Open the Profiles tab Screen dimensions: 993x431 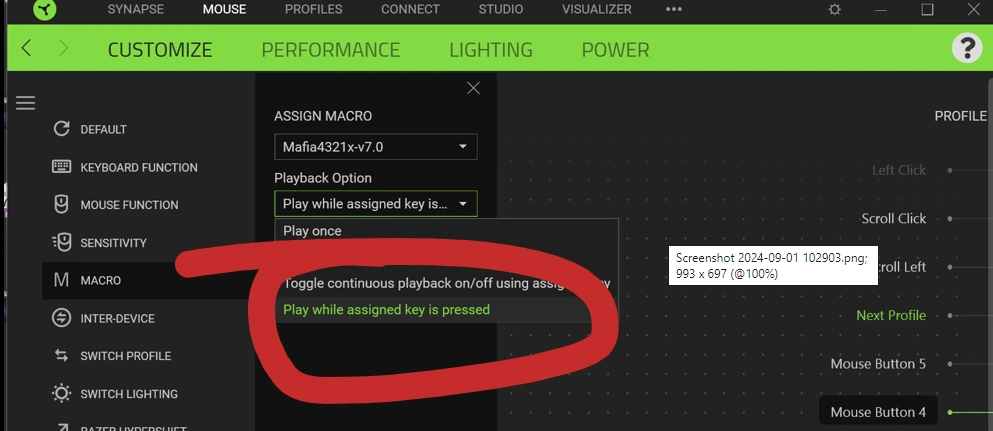point(313,9)
